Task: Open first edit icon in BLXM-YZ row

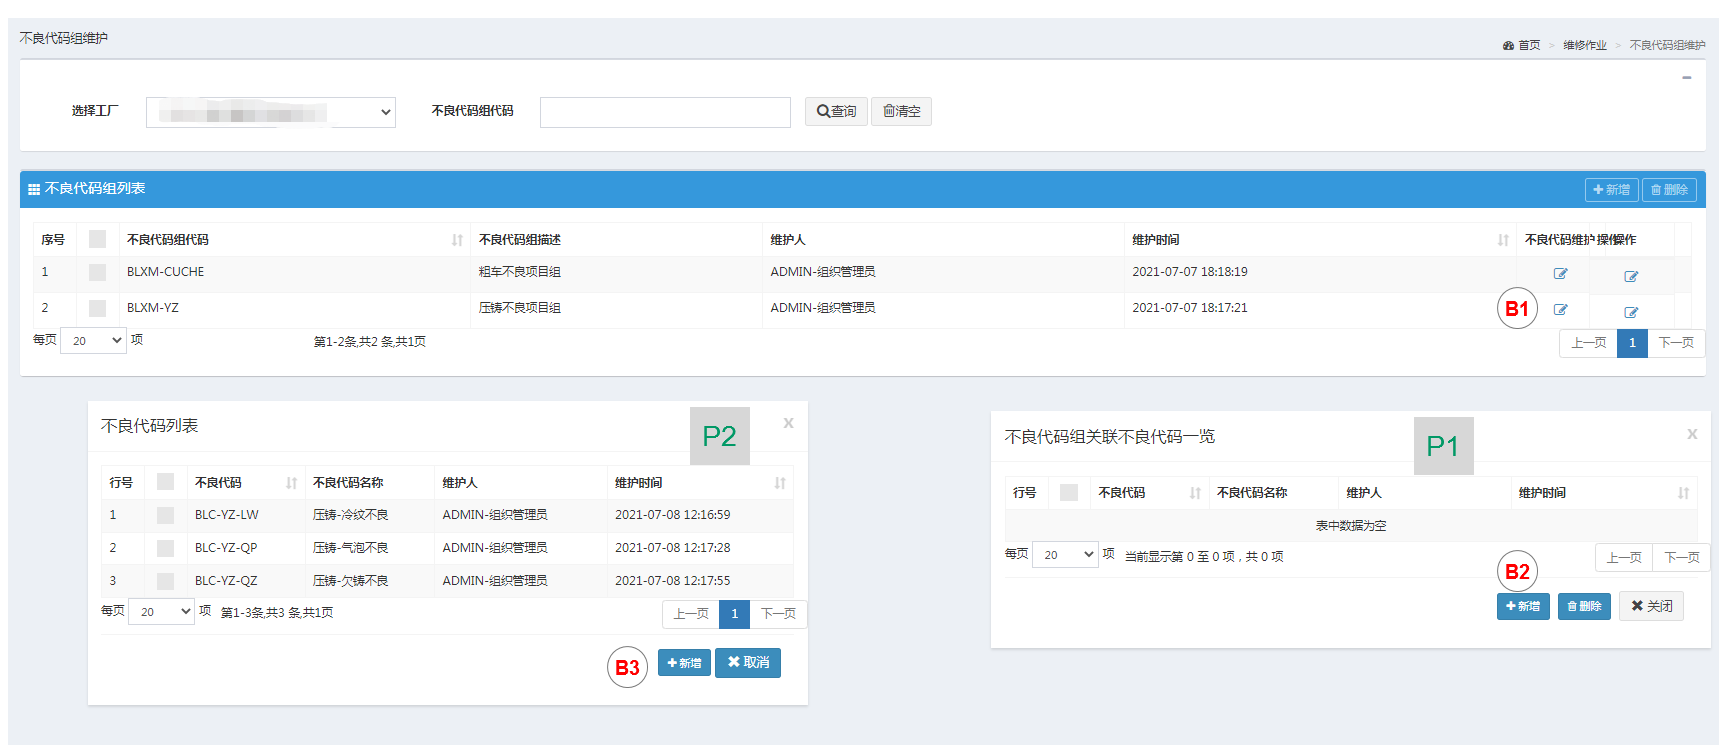Action: click(1560, 310)
